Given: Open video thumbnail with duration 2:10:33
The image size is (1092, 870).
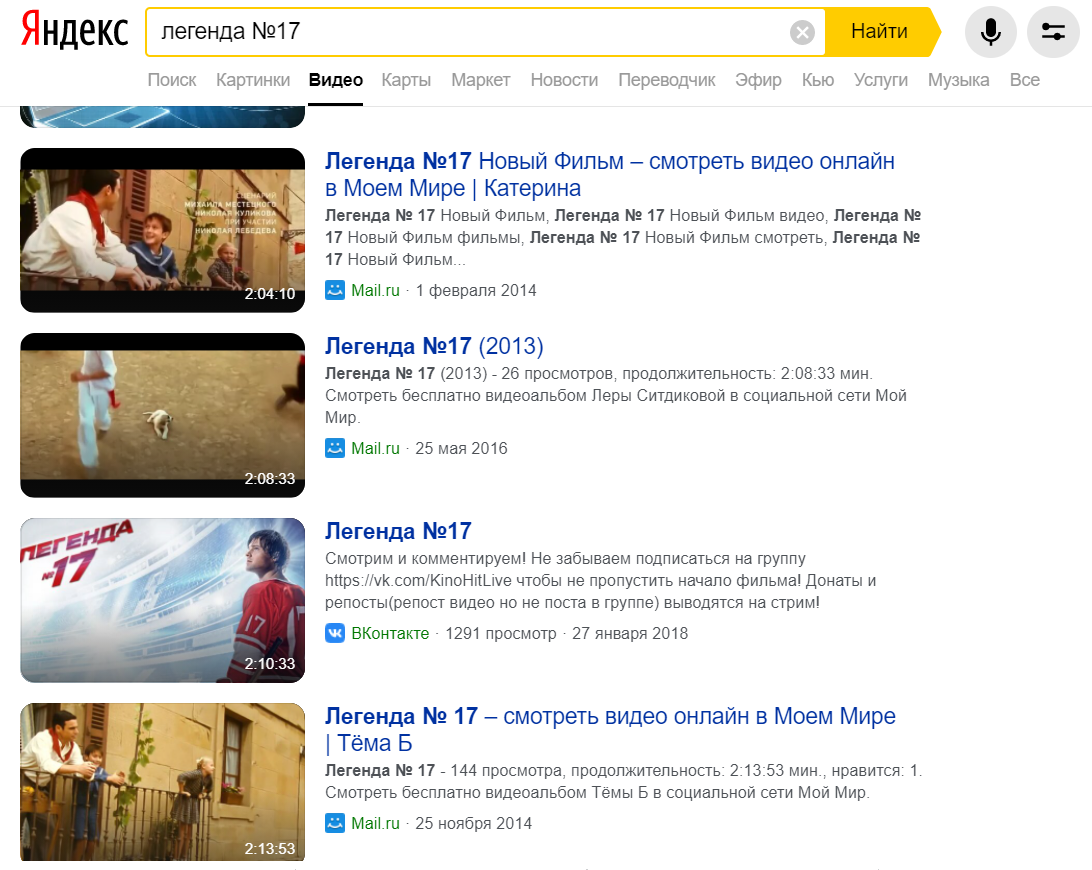Looking at the screenshot, I should (x=162, y=600).
